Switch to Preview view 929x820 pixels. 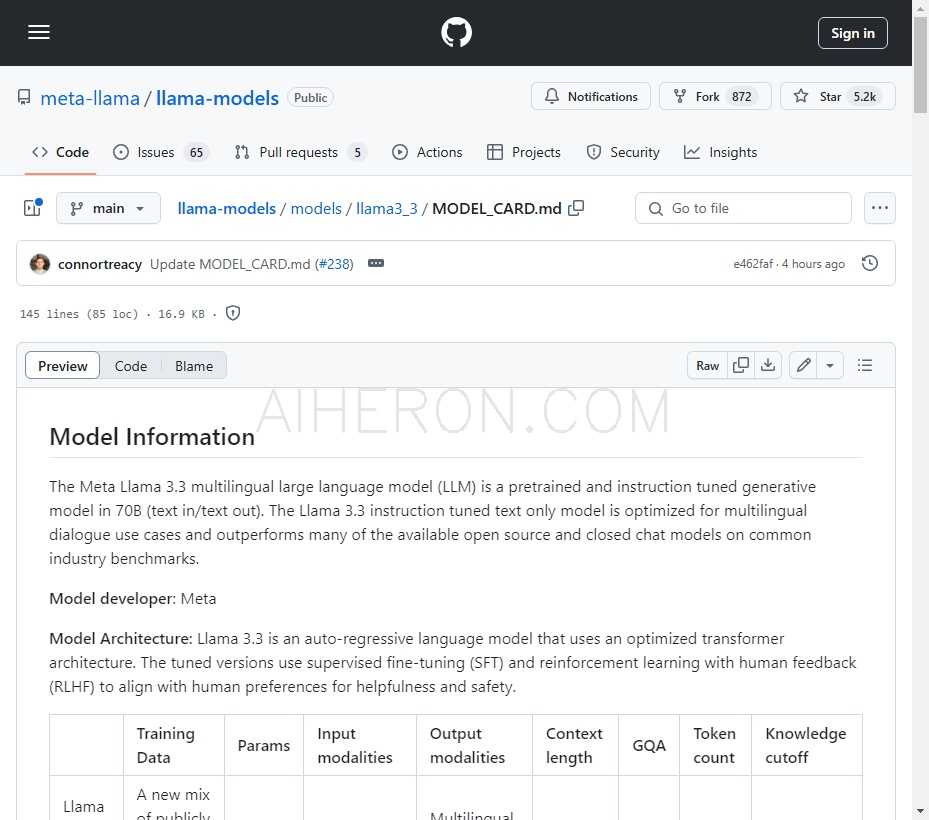coord(63,366)
